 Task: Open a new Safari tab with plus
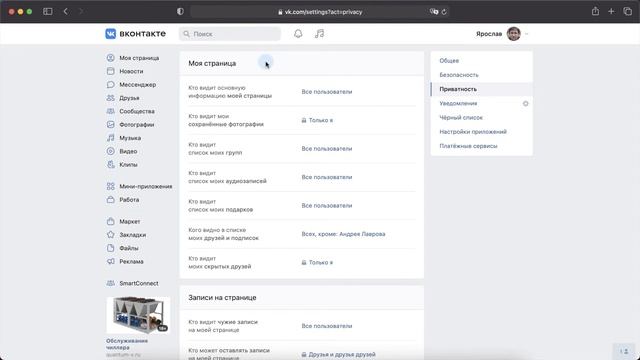[x=611, y=11]
